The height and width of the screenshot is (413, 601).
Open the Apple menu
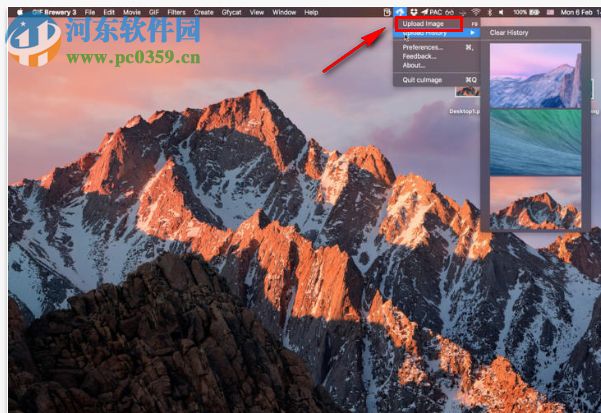coord(20,12)
